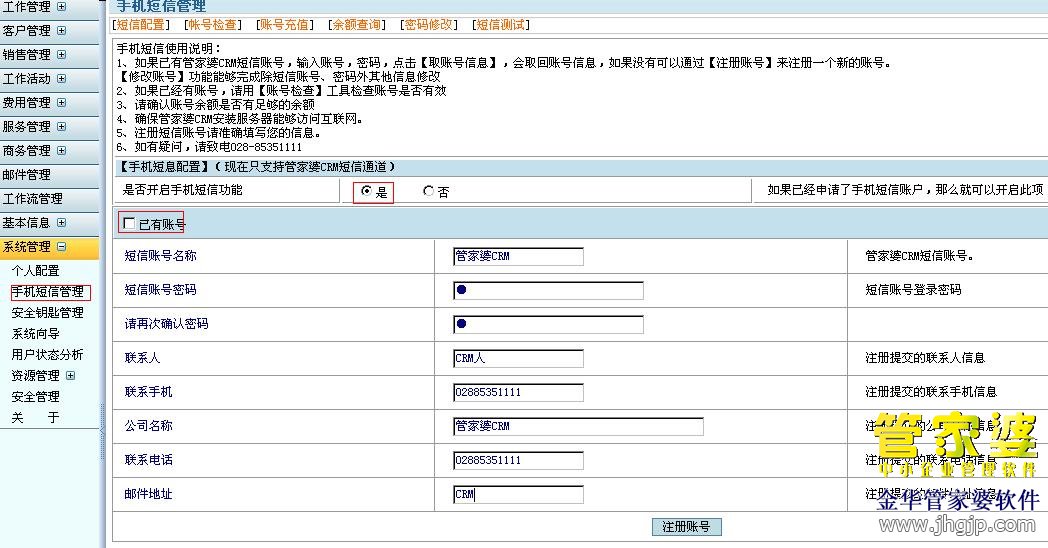
Task: Expand the 销售管理 menu section
Action: point(61,54)
